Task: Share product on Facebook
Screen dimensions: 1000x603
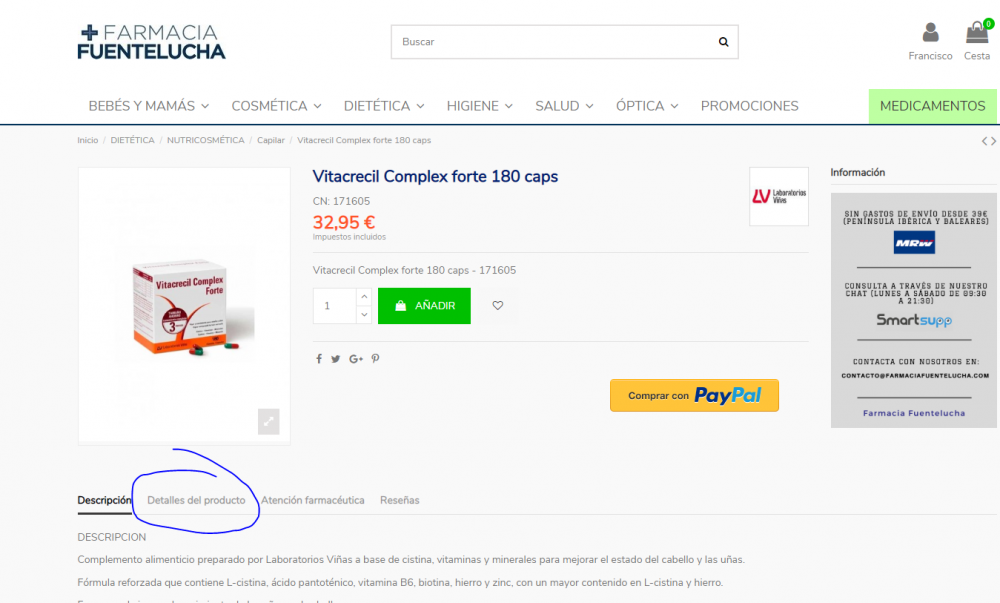Action: 319,359
